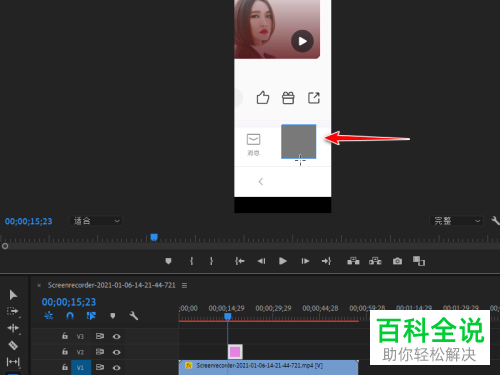Click the program monitor playhead marker

click(x=154, y=237)
